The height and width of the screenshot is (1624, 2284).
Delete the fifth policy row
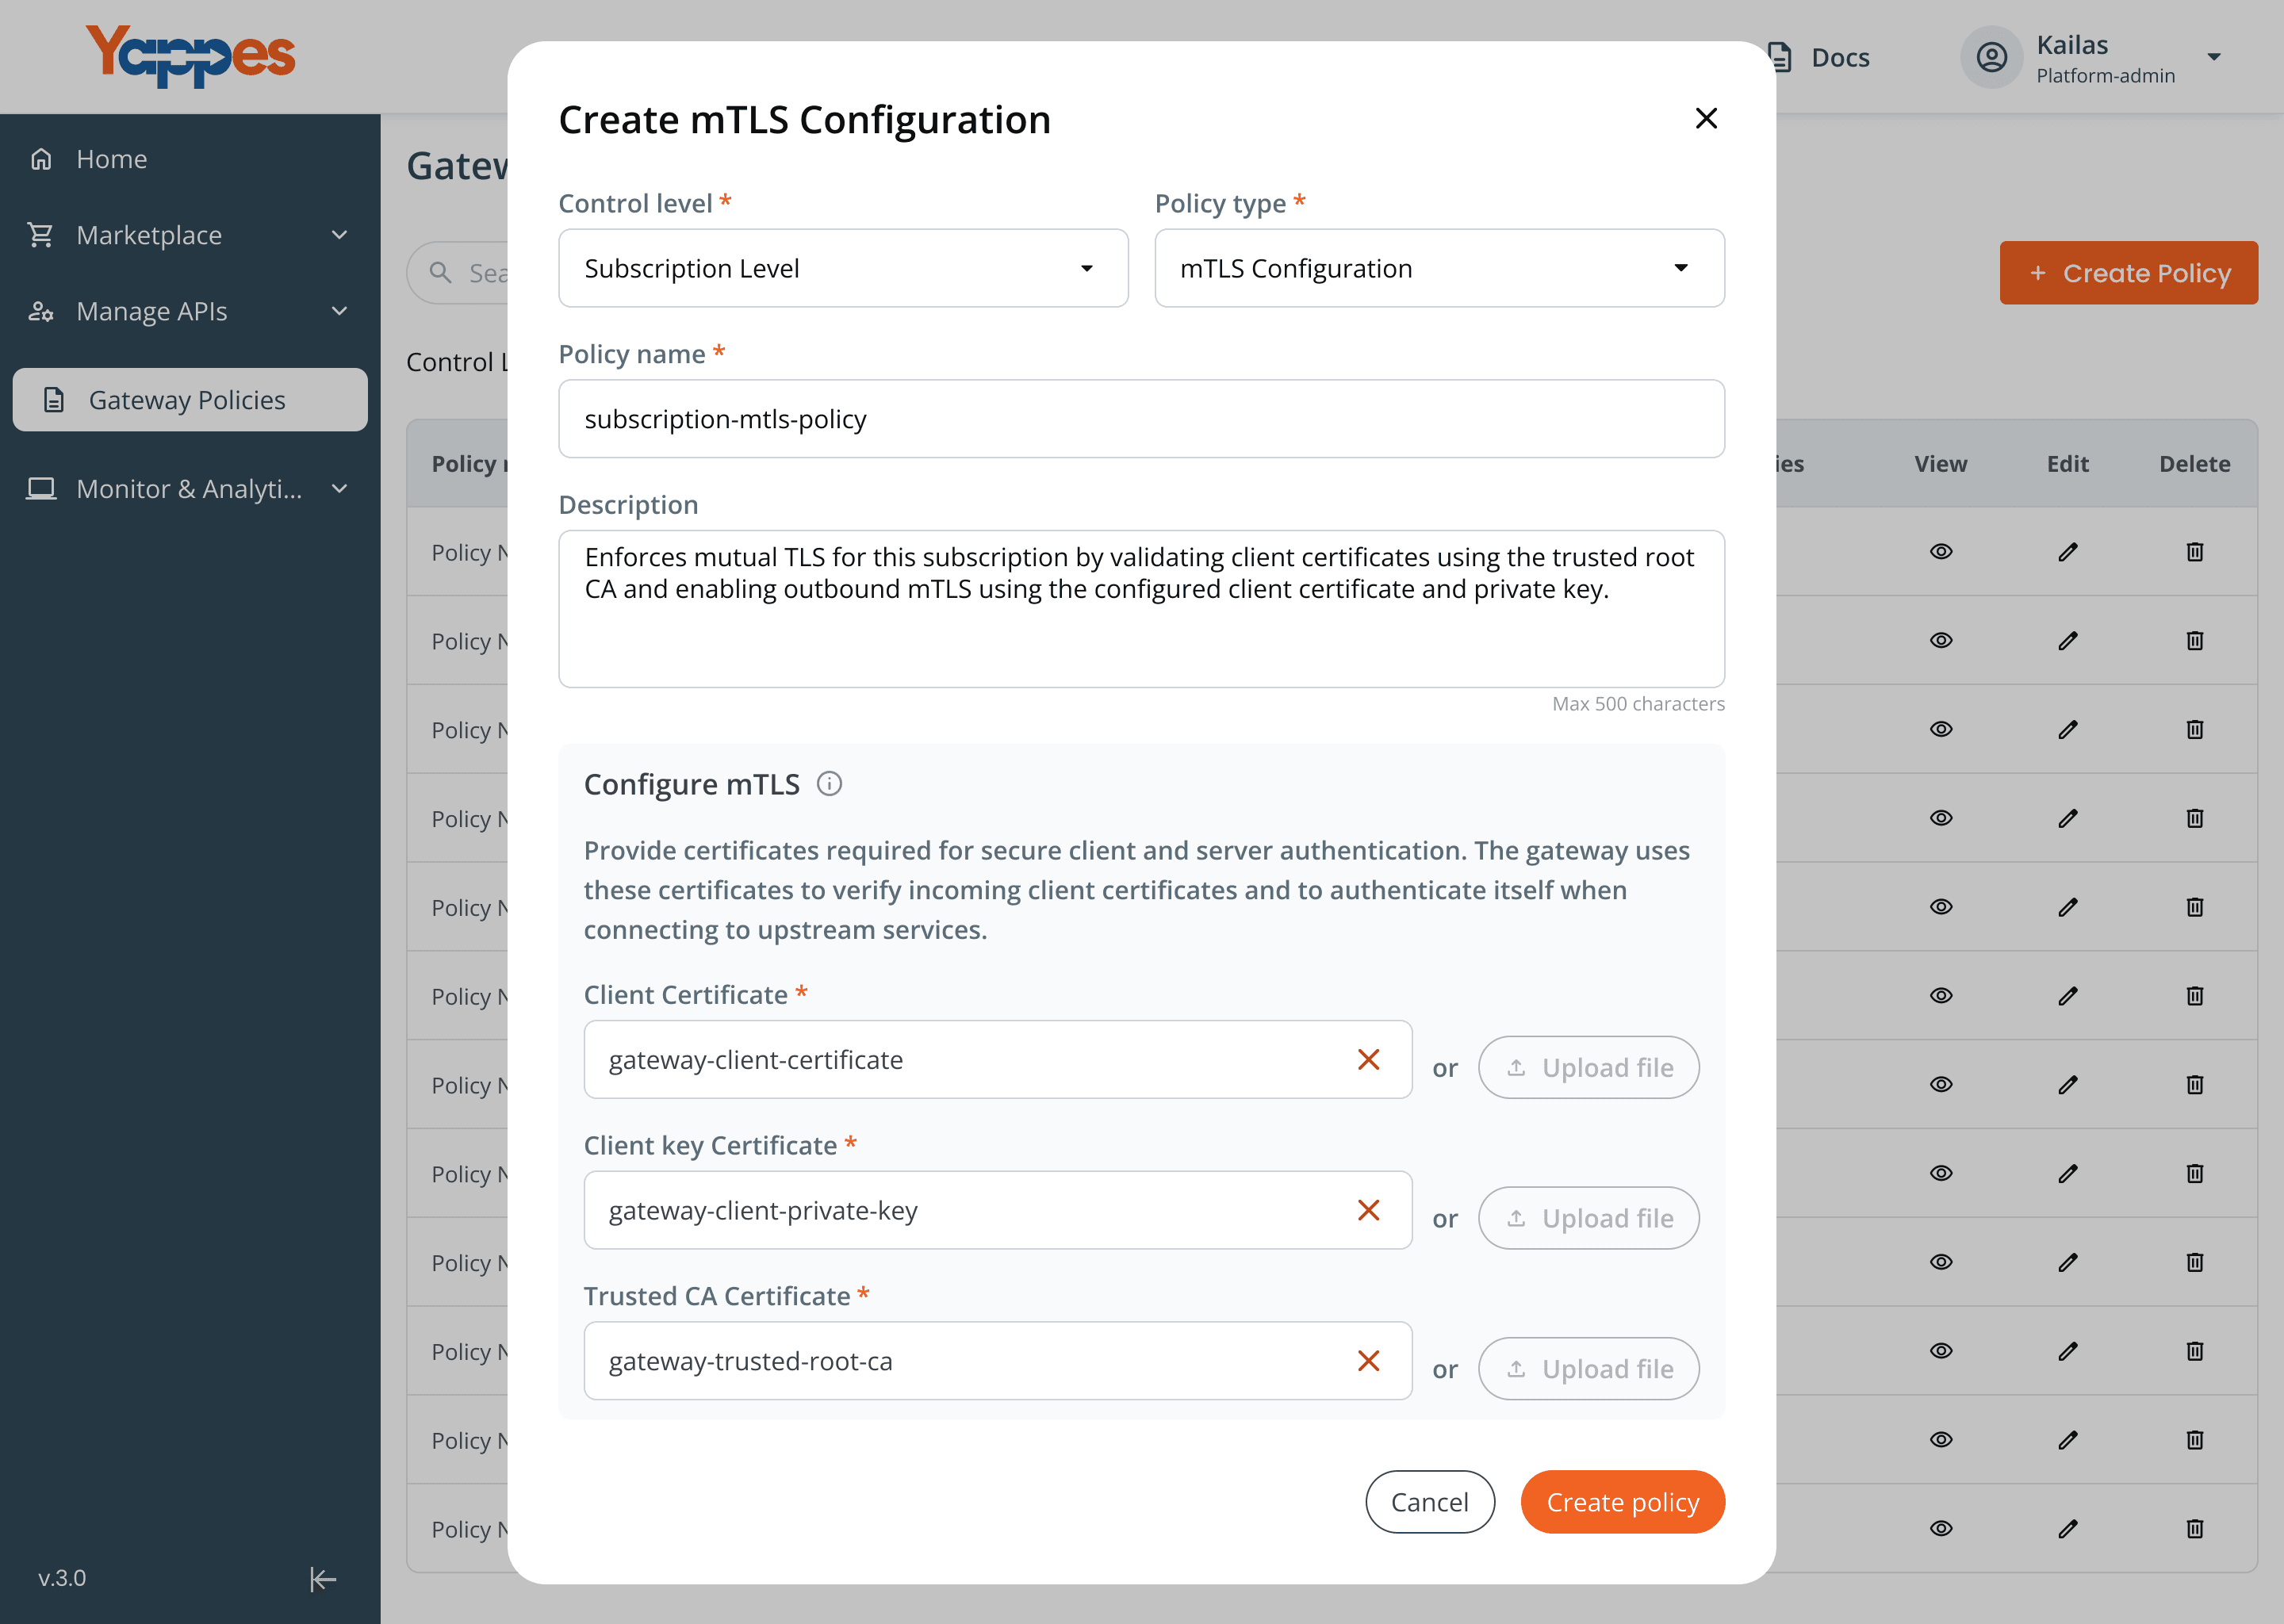(2195, 907)
